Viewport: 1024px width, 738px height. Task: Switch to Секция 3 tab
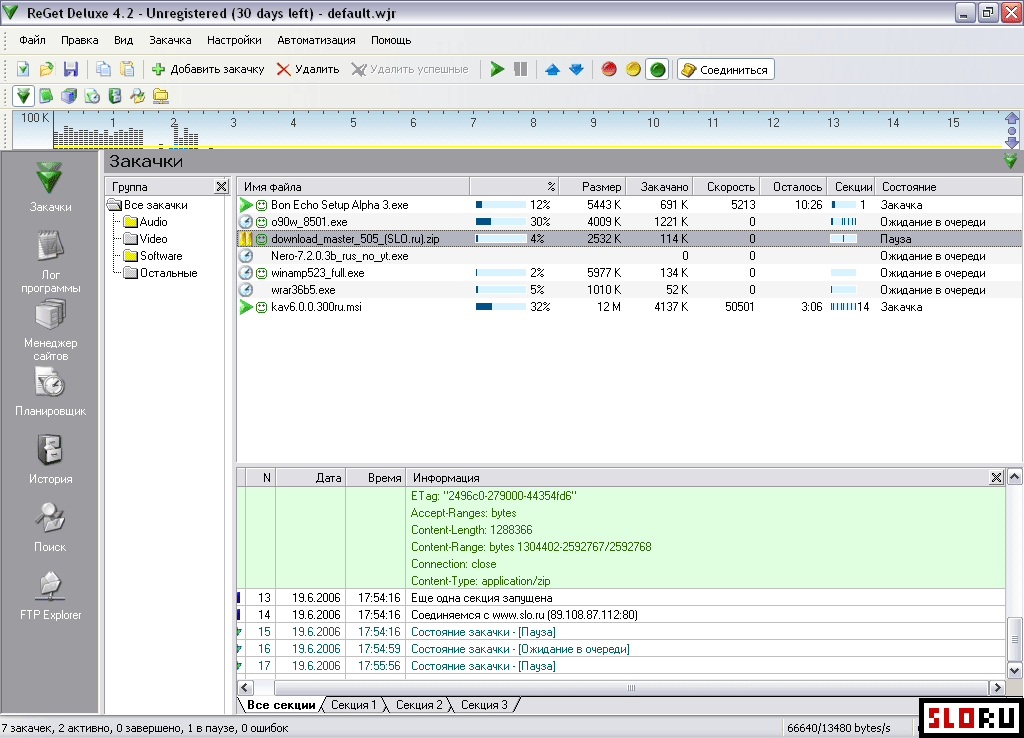(484, 705)
